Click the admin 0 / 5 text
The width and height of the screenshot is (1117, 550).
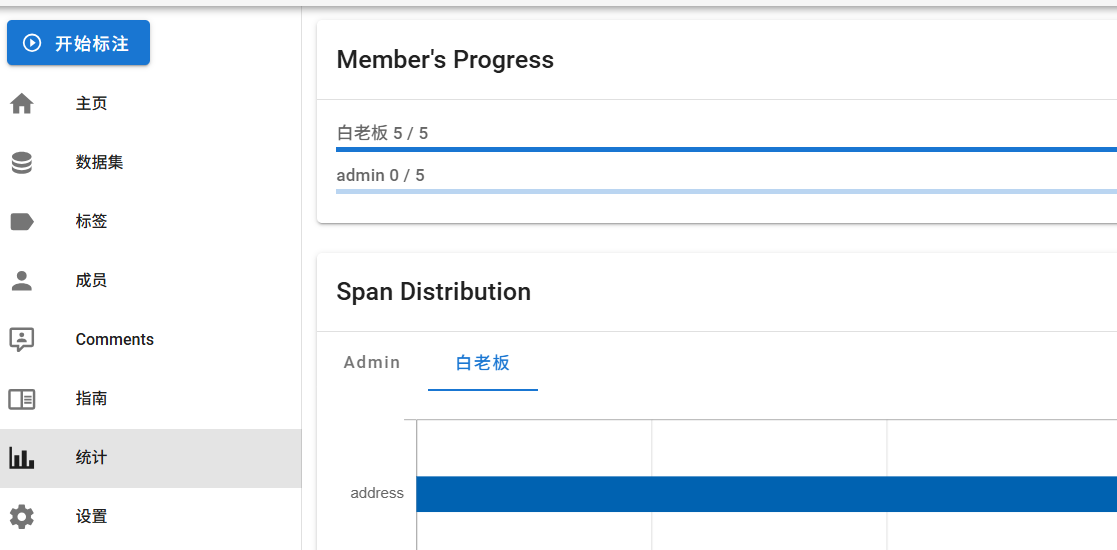[x=380, y=175]
